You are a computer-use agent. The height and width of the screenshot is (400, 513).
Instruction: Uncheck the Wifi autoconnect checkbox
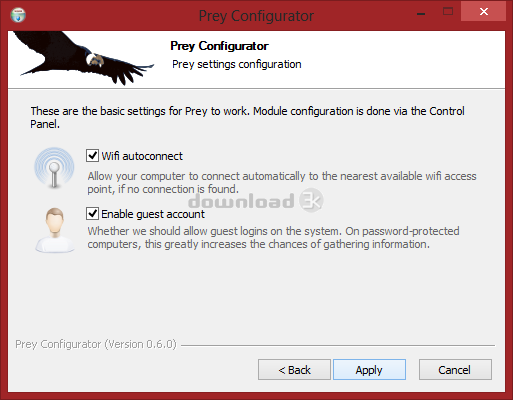(92, 156)
